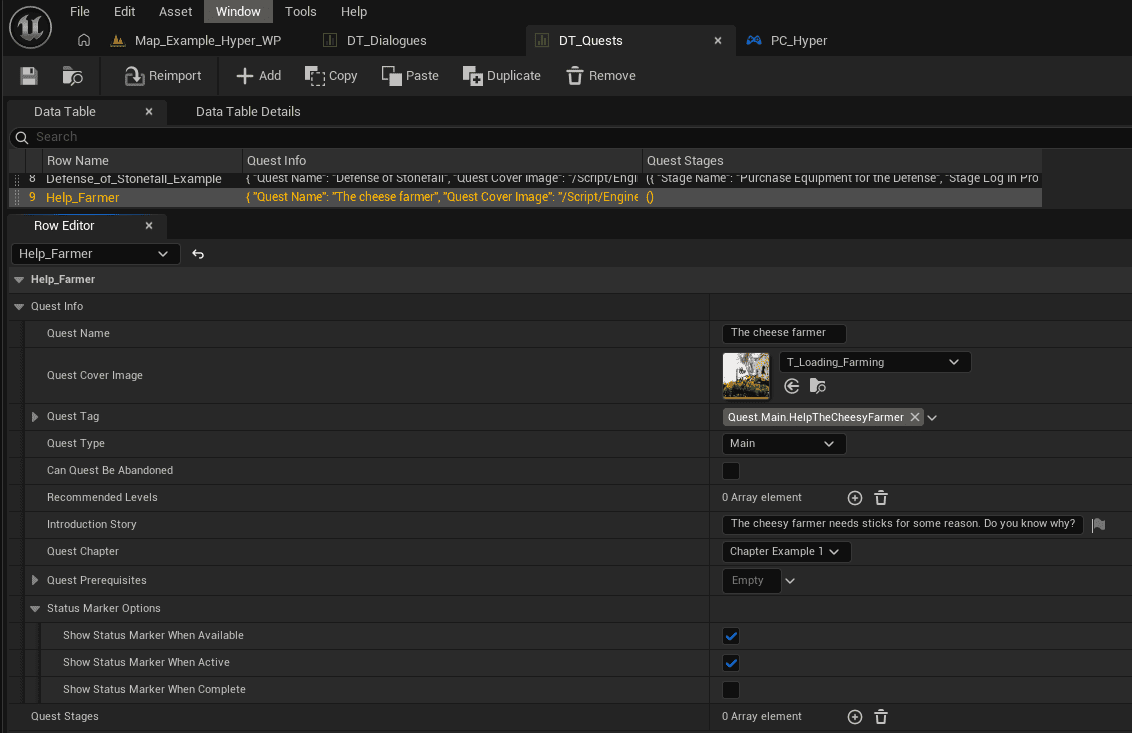Remove the Quest.Main.HelpTheCheesyFarmer tag
Image resolution: width=1132 pixels, height=733 pixels.
click(x=915, y=417)
